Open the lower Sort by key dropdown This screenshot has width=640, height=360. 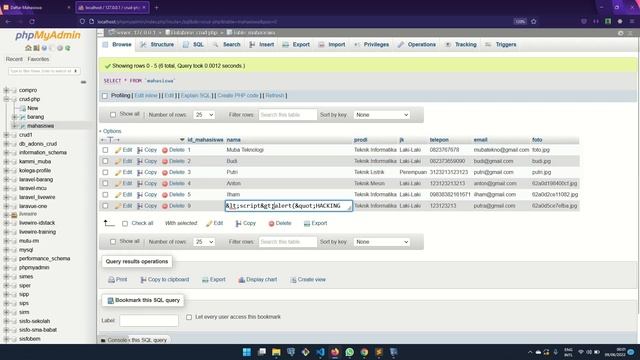click(x=381, y=242)
